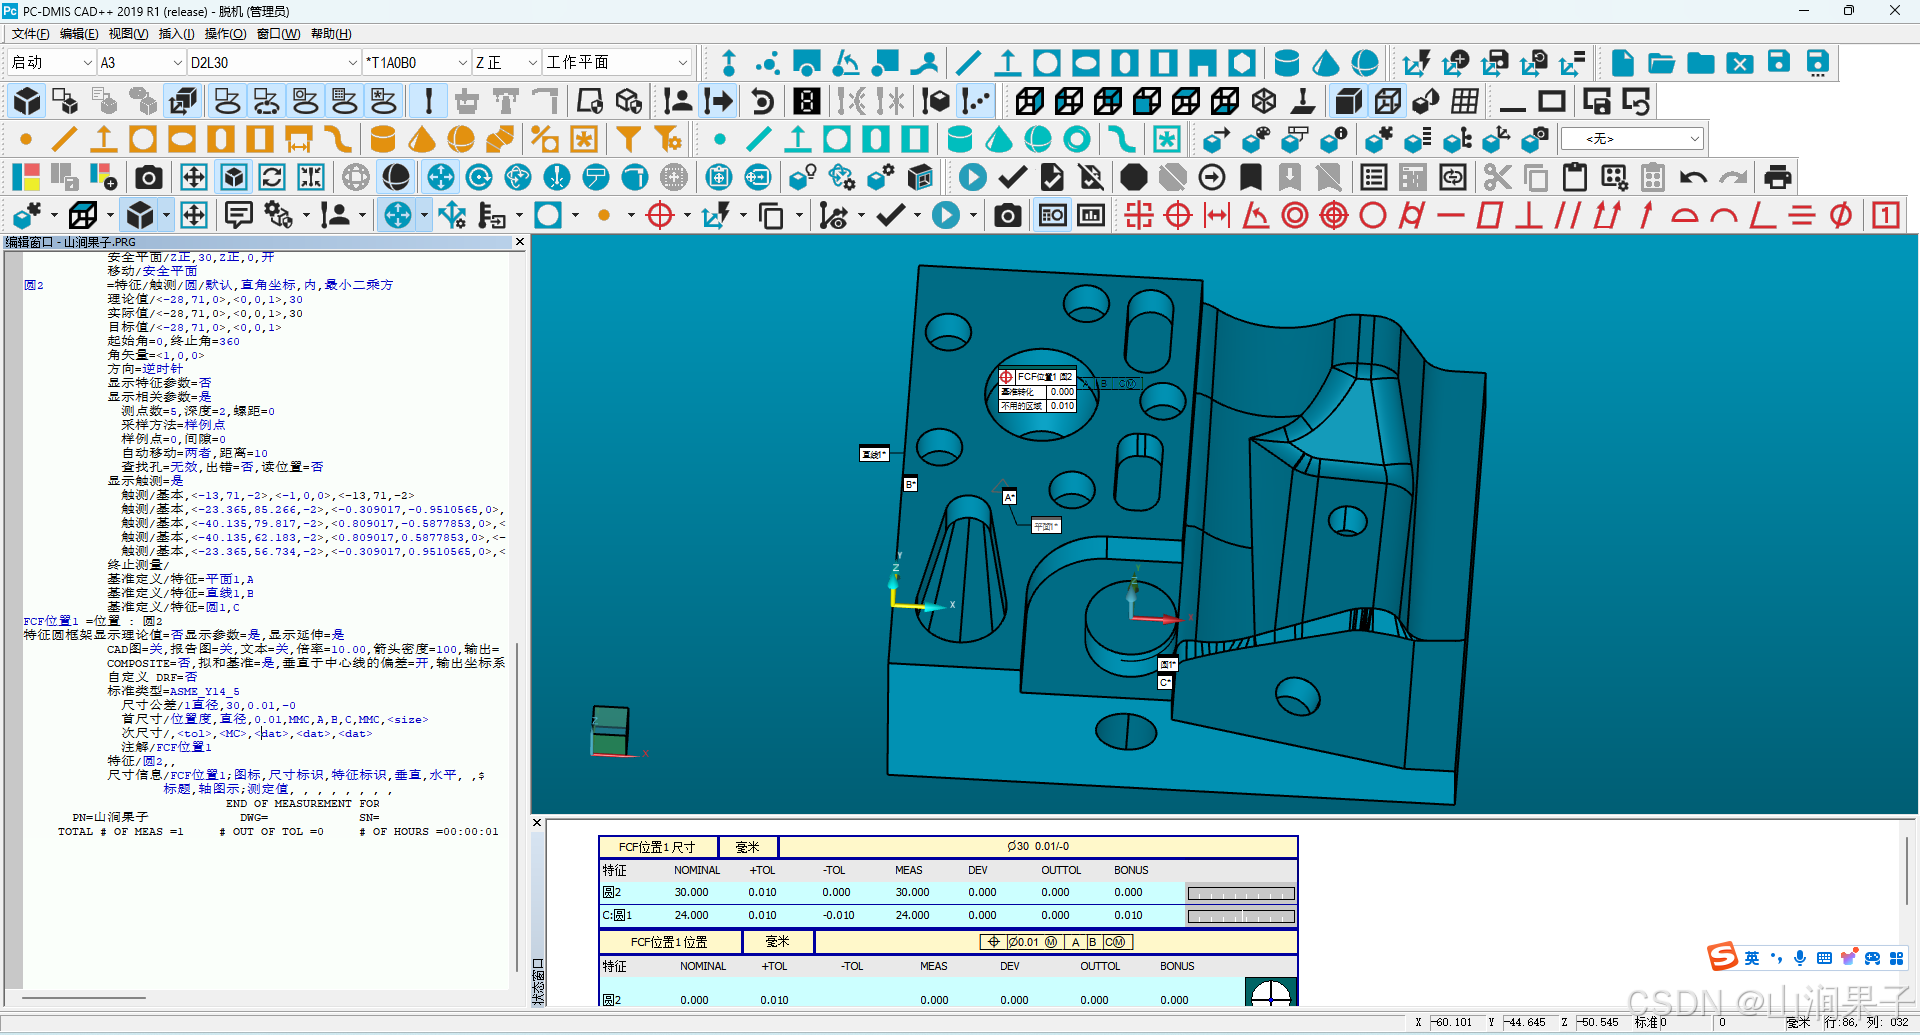Select the Perpendicularity dimension tool
Viewport: 1920px width, 1035px height.
1529,215
